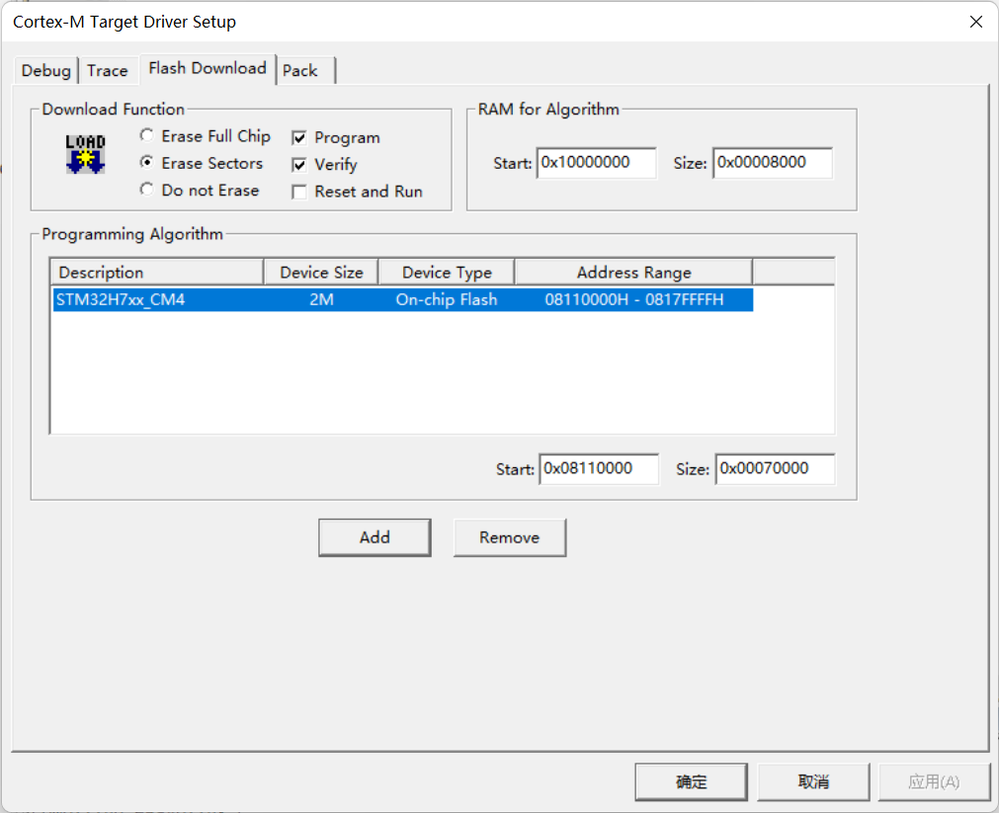Screen dimensions: 999x813
Task: Edit Programming Algorithm Start 0x08110000 field
Action: coord(599,469)
